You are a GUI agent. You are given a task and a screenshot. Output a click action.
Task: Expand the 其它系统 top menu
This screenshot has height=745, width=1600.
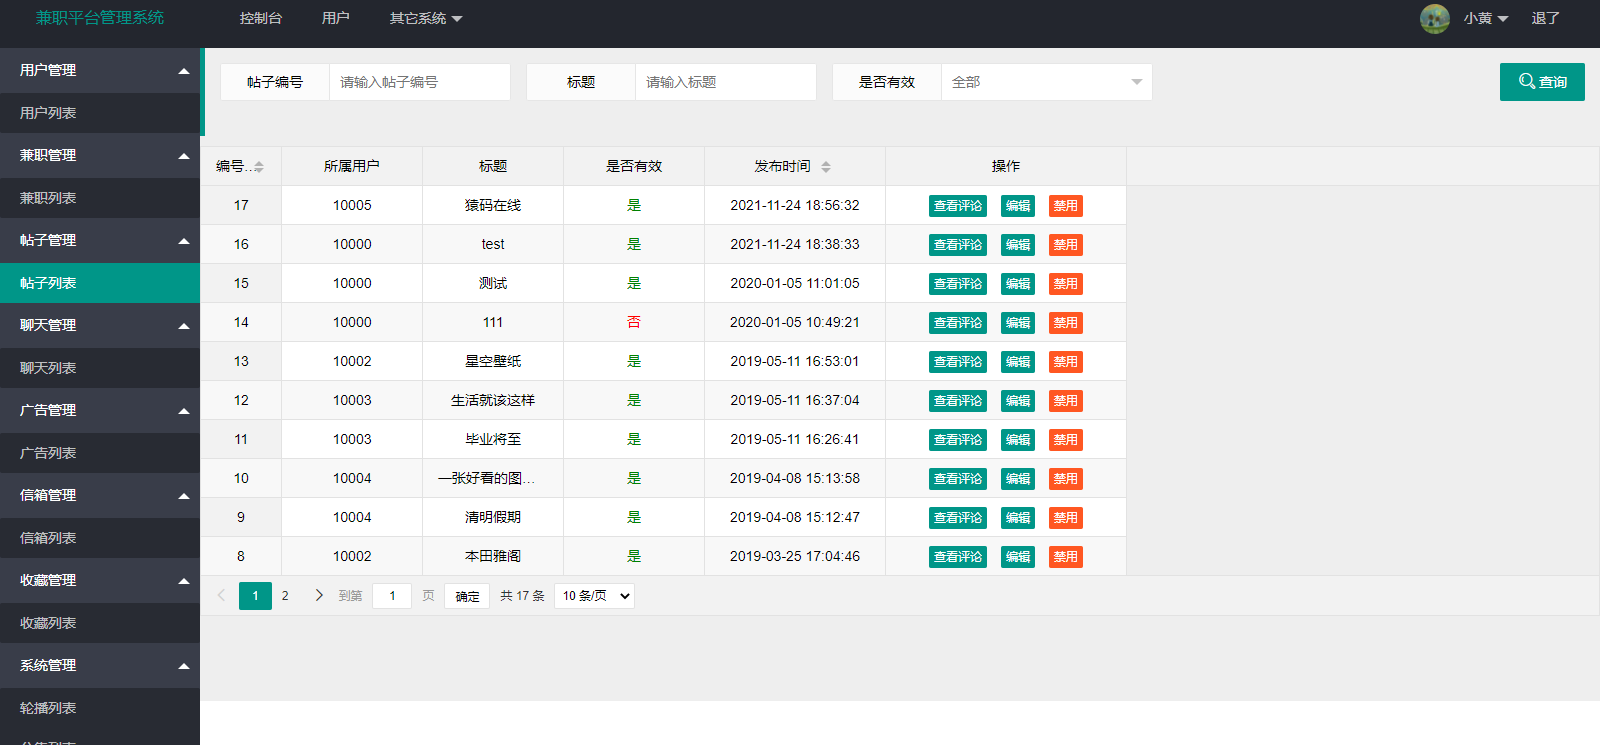[425, 18]
